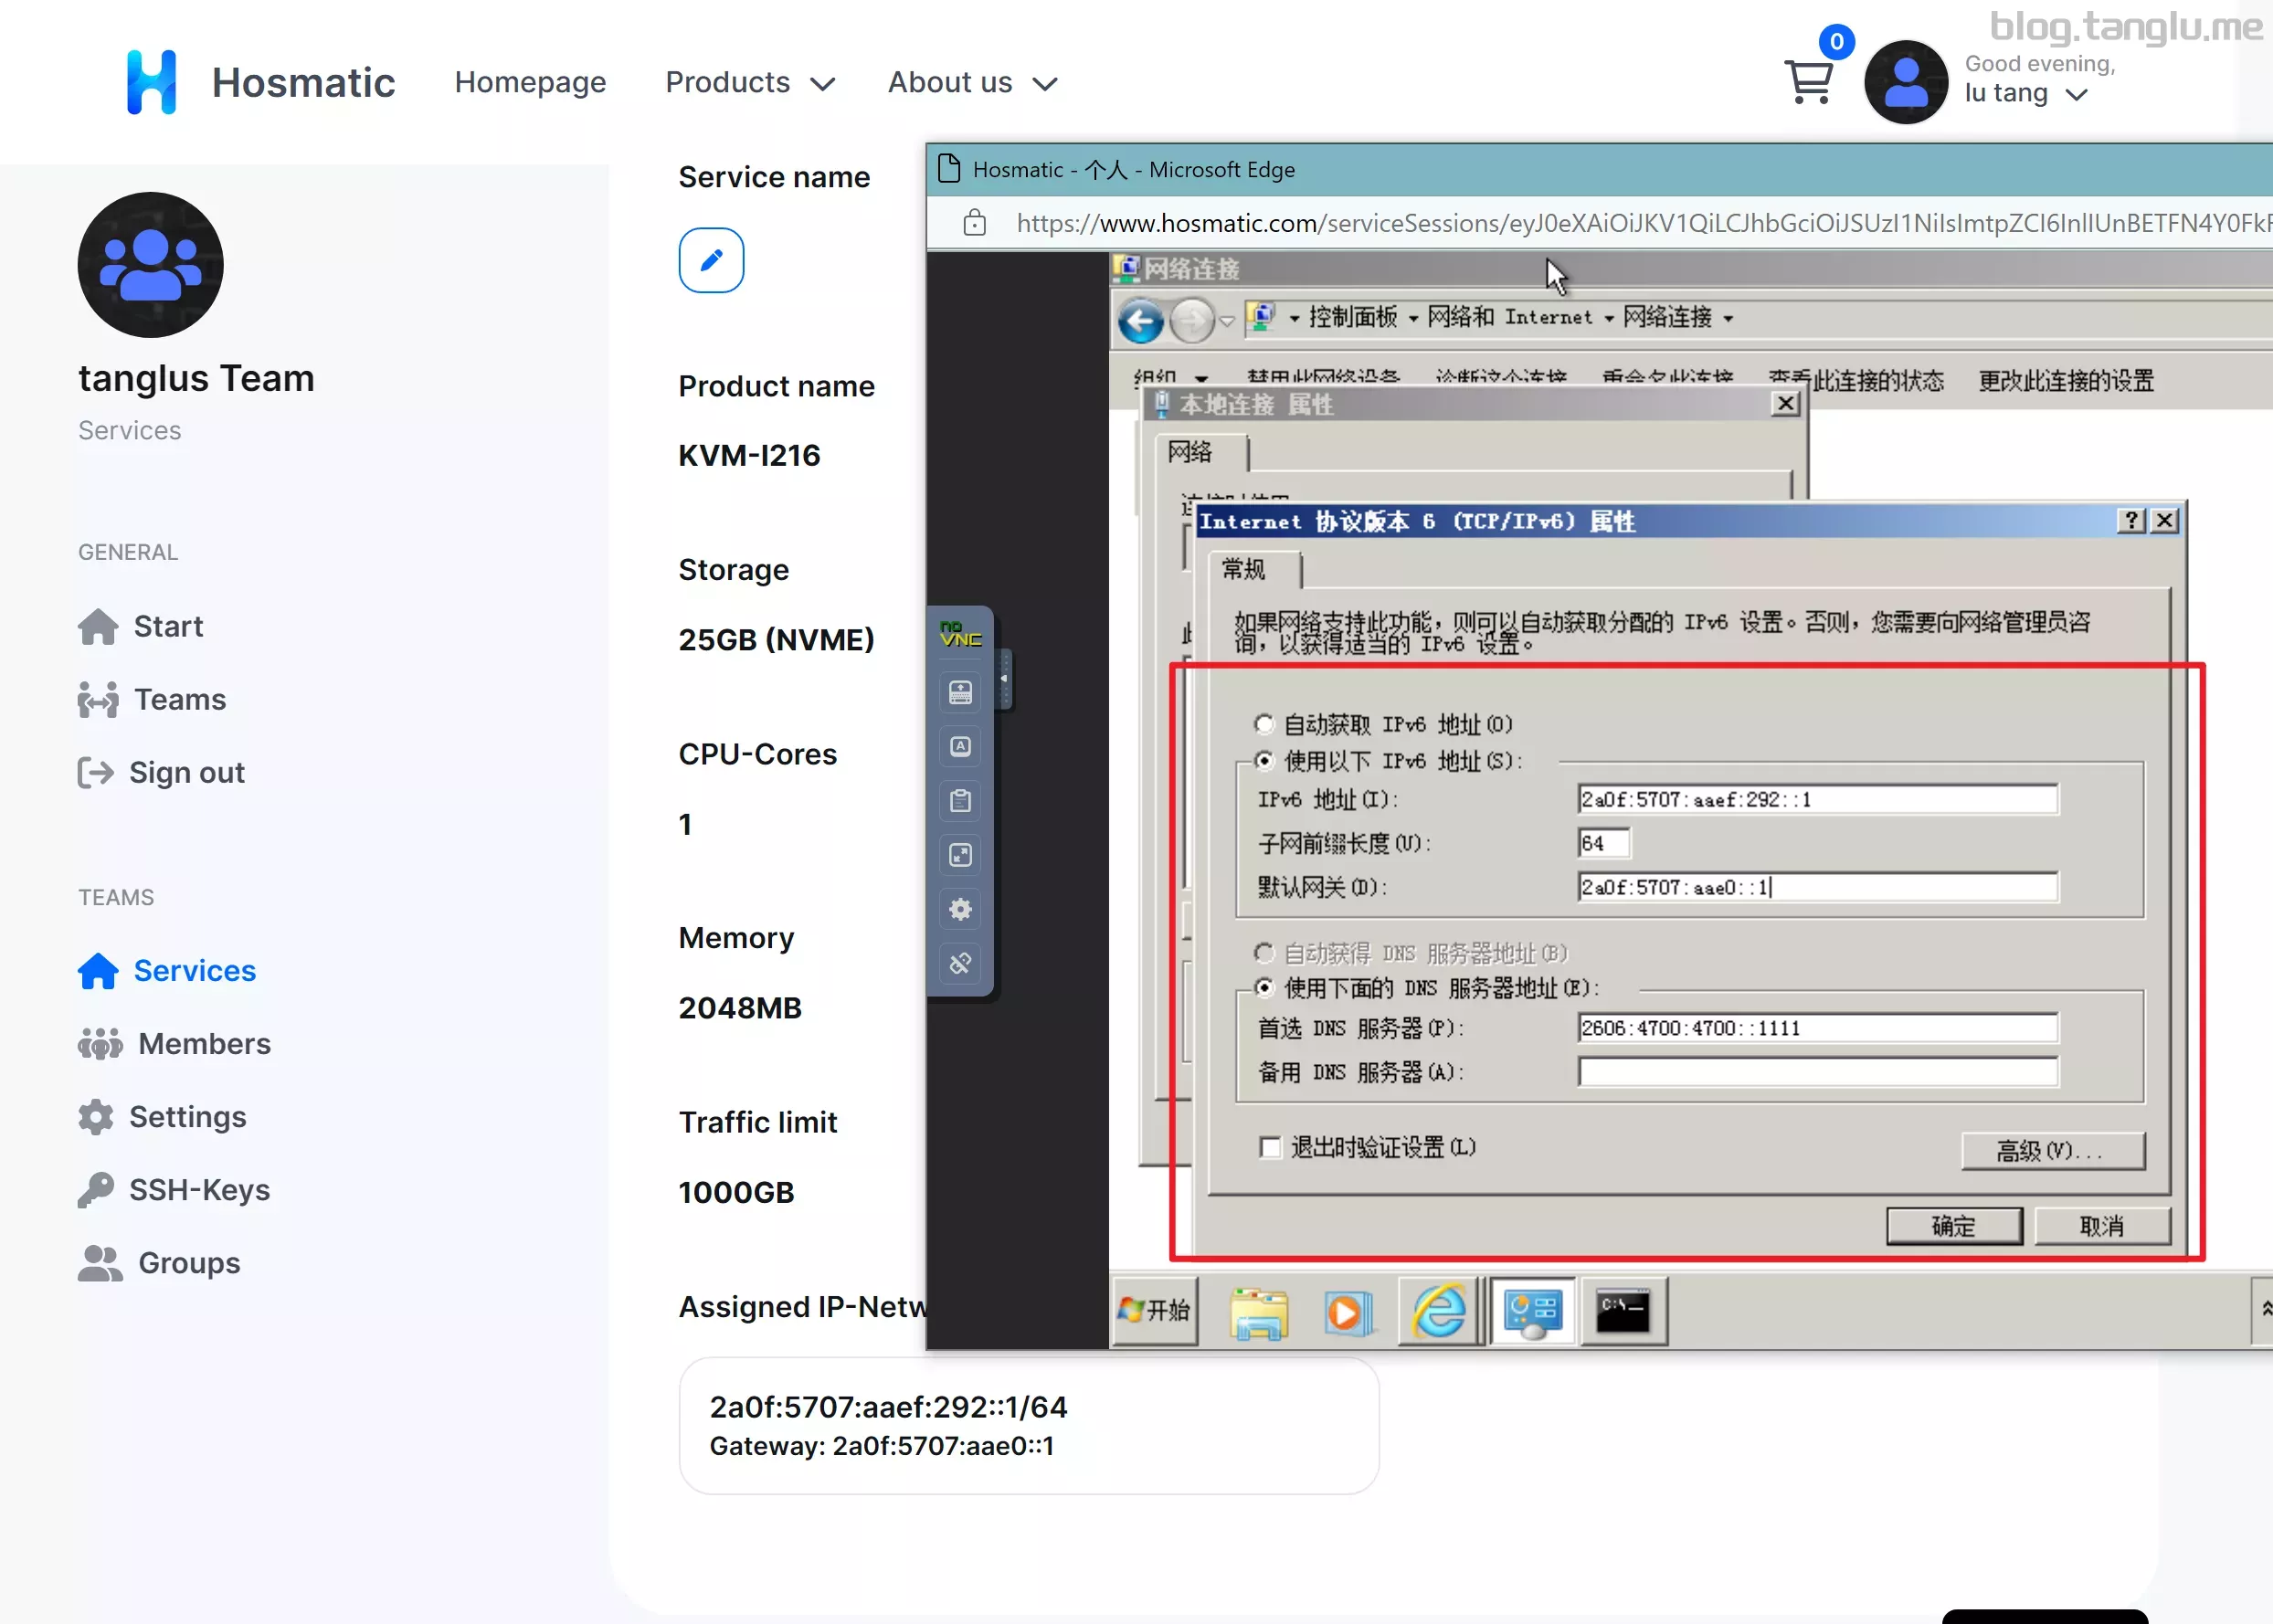This screenshot has width=2273, height=1624.
Task: Expand the Products dropdown menu
Action: pyautogui.click(x=749, y=82)
